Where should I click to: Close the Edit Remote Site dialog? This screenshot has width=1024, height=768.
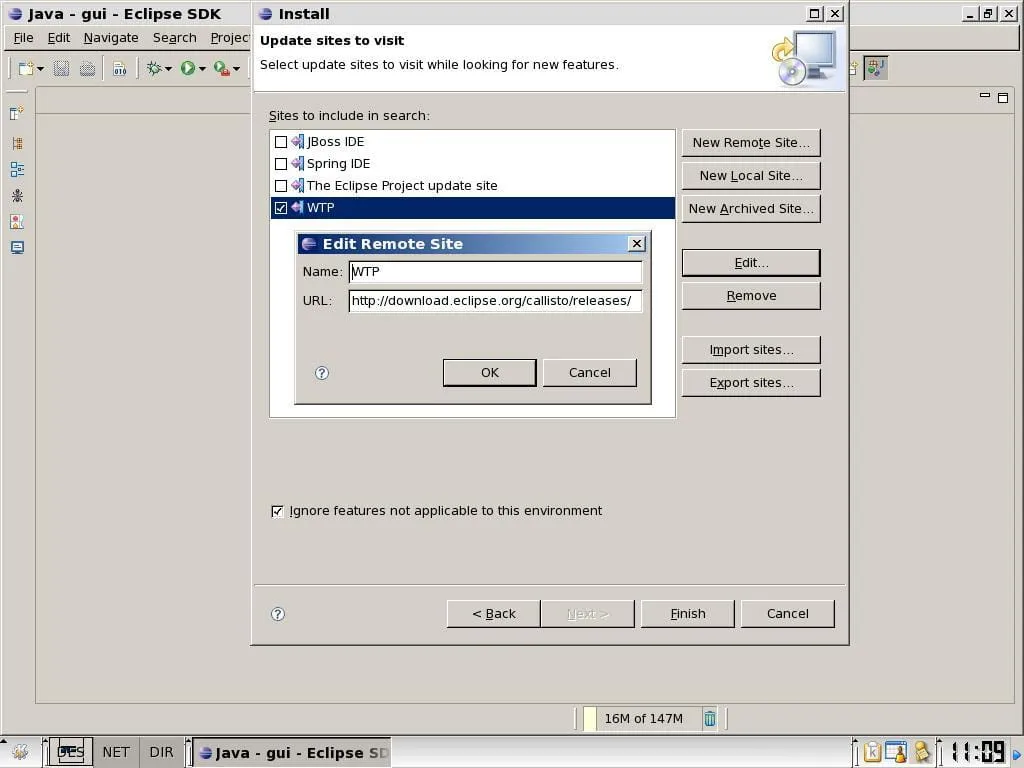pyautogui.click(x=637, y=244)
